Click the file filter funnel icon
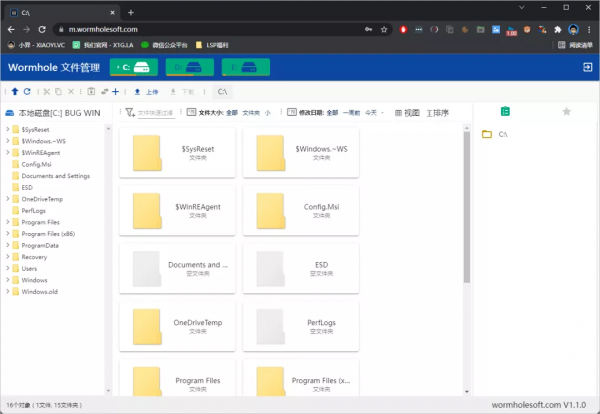 (129, 113)
